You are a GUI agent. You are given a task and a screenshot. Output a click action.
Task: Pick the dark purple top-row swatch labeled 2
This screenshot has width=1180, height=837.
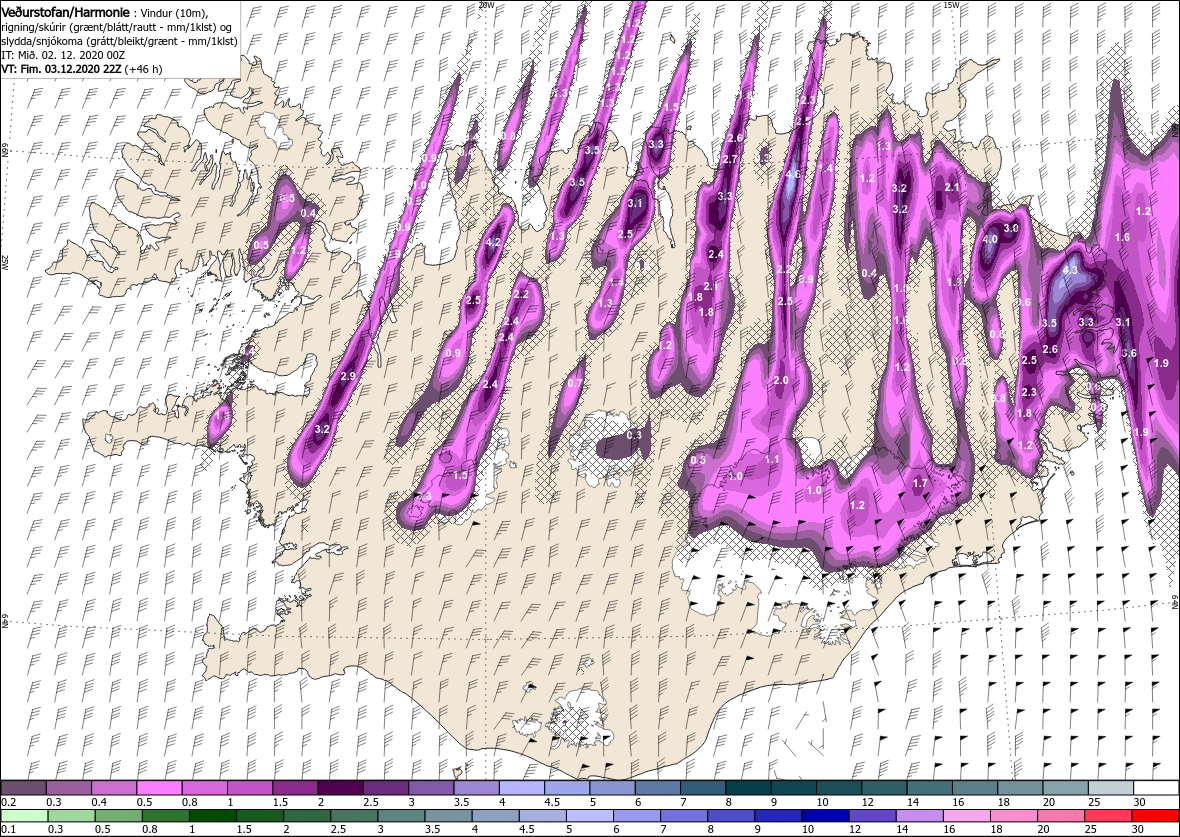[341, 788]
